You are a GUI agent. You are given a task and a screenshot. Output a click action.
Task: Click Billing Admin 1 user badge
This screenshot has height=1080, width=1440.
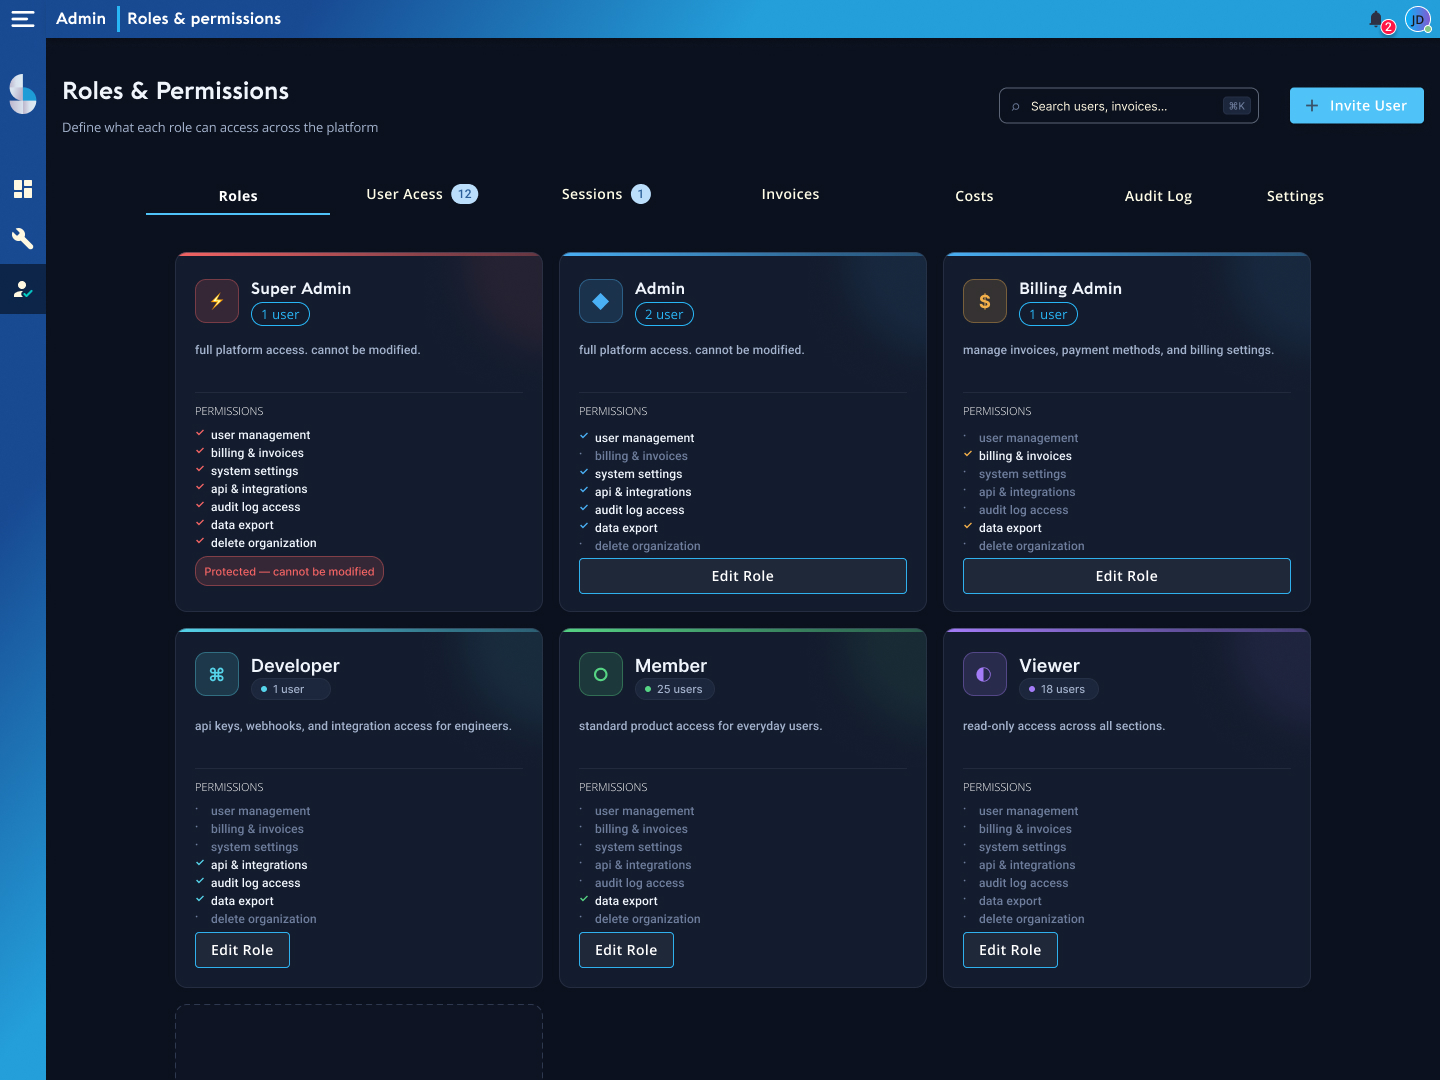[1048, 314]
